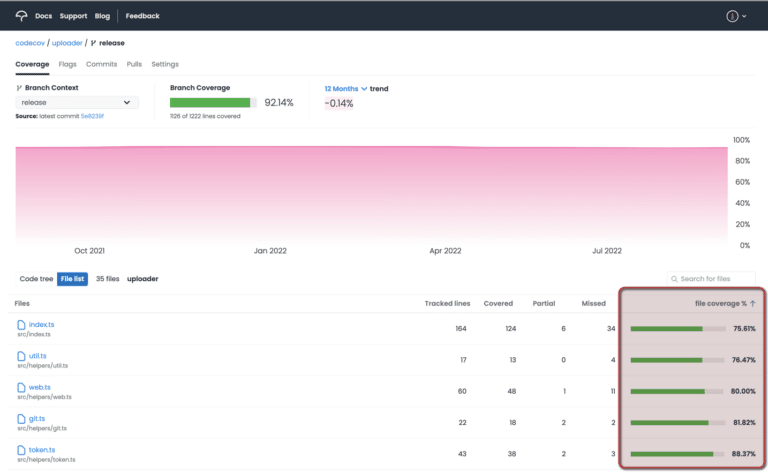Click the magnifier icon in file search

pos(674,278)
